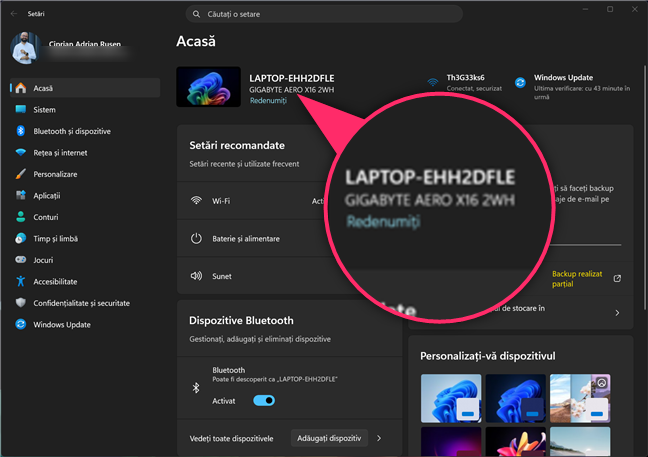Open the Acasă home icon in sidebar
Image resolution: width=648 pixels, height=457 pixels.
21,88
